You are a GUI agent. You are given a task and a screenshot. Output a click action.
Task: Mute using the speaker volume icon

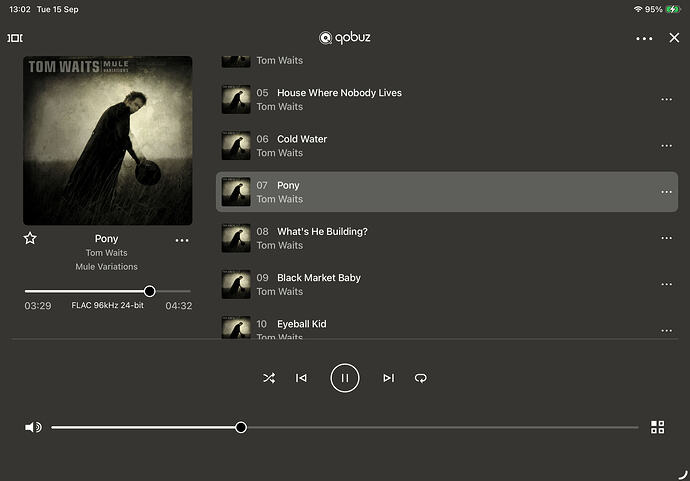point(33,427)
